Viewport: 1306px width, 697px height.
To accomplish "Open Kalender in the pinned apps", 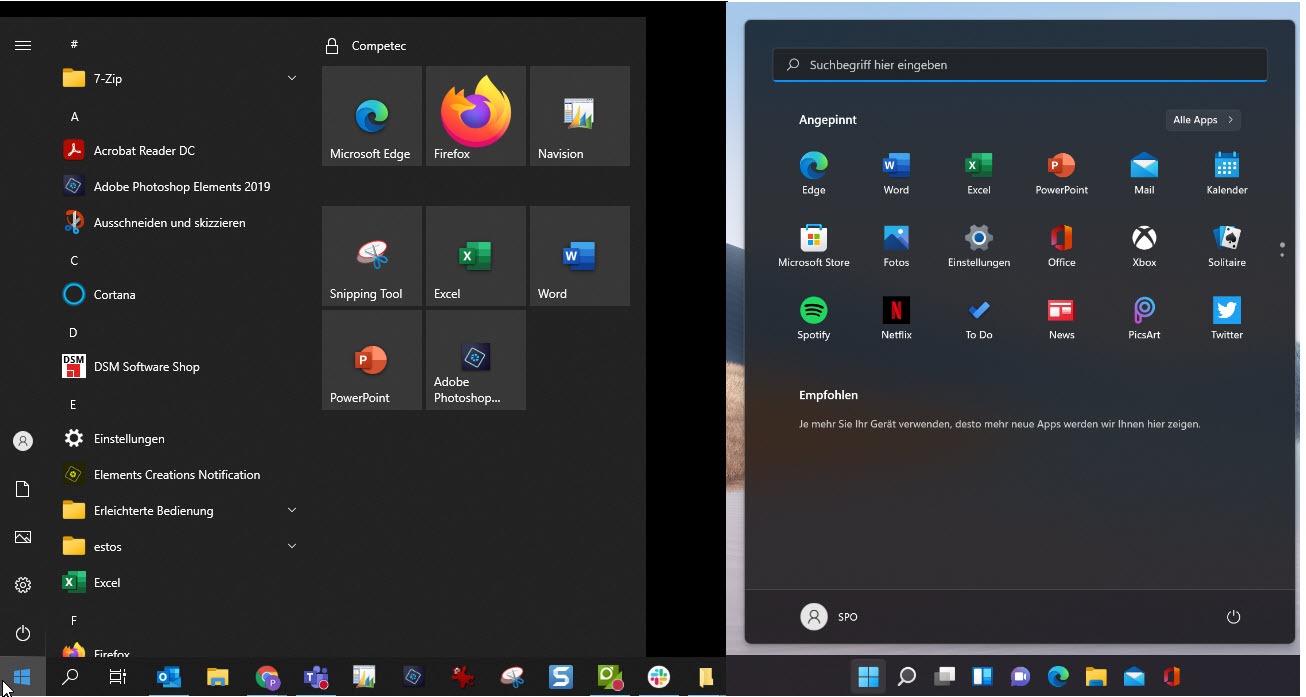I will [x=1227, y=174].
